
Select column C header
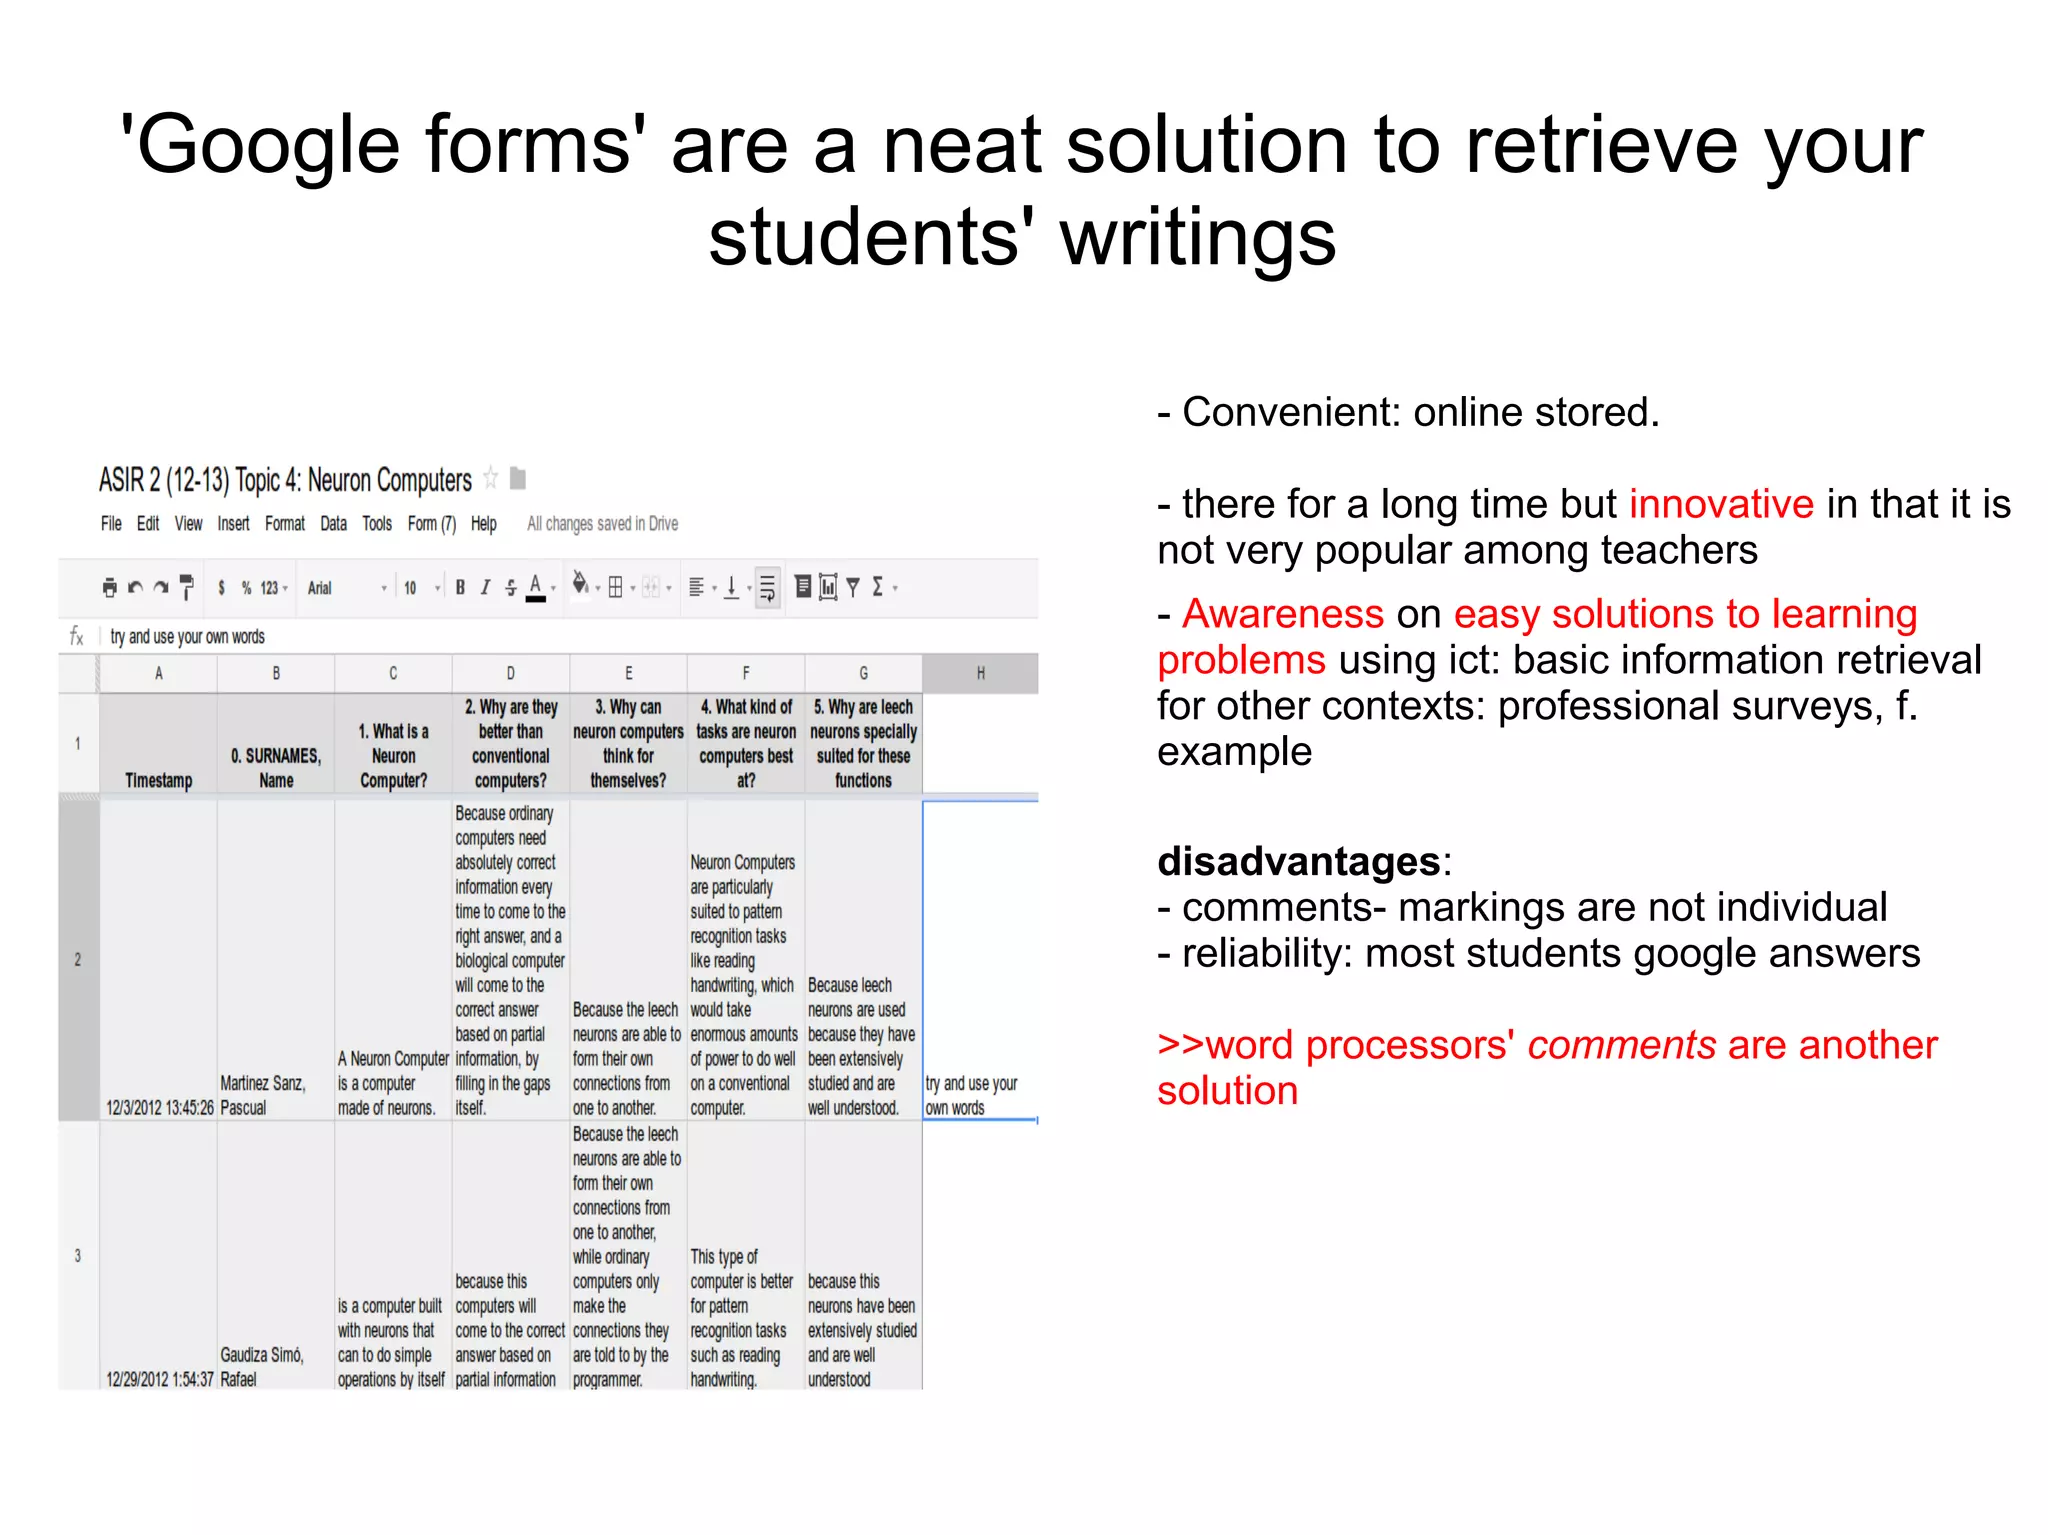tap(393, 673)
